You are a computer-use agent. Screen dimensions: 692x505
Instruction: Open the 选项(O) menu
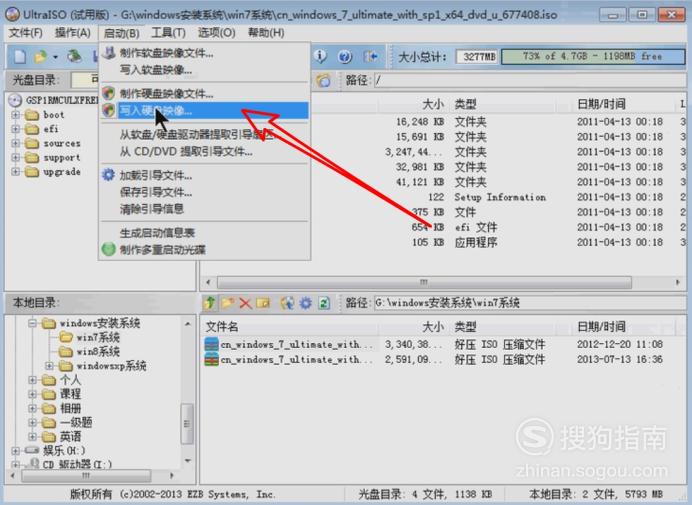tap(216, 33)
